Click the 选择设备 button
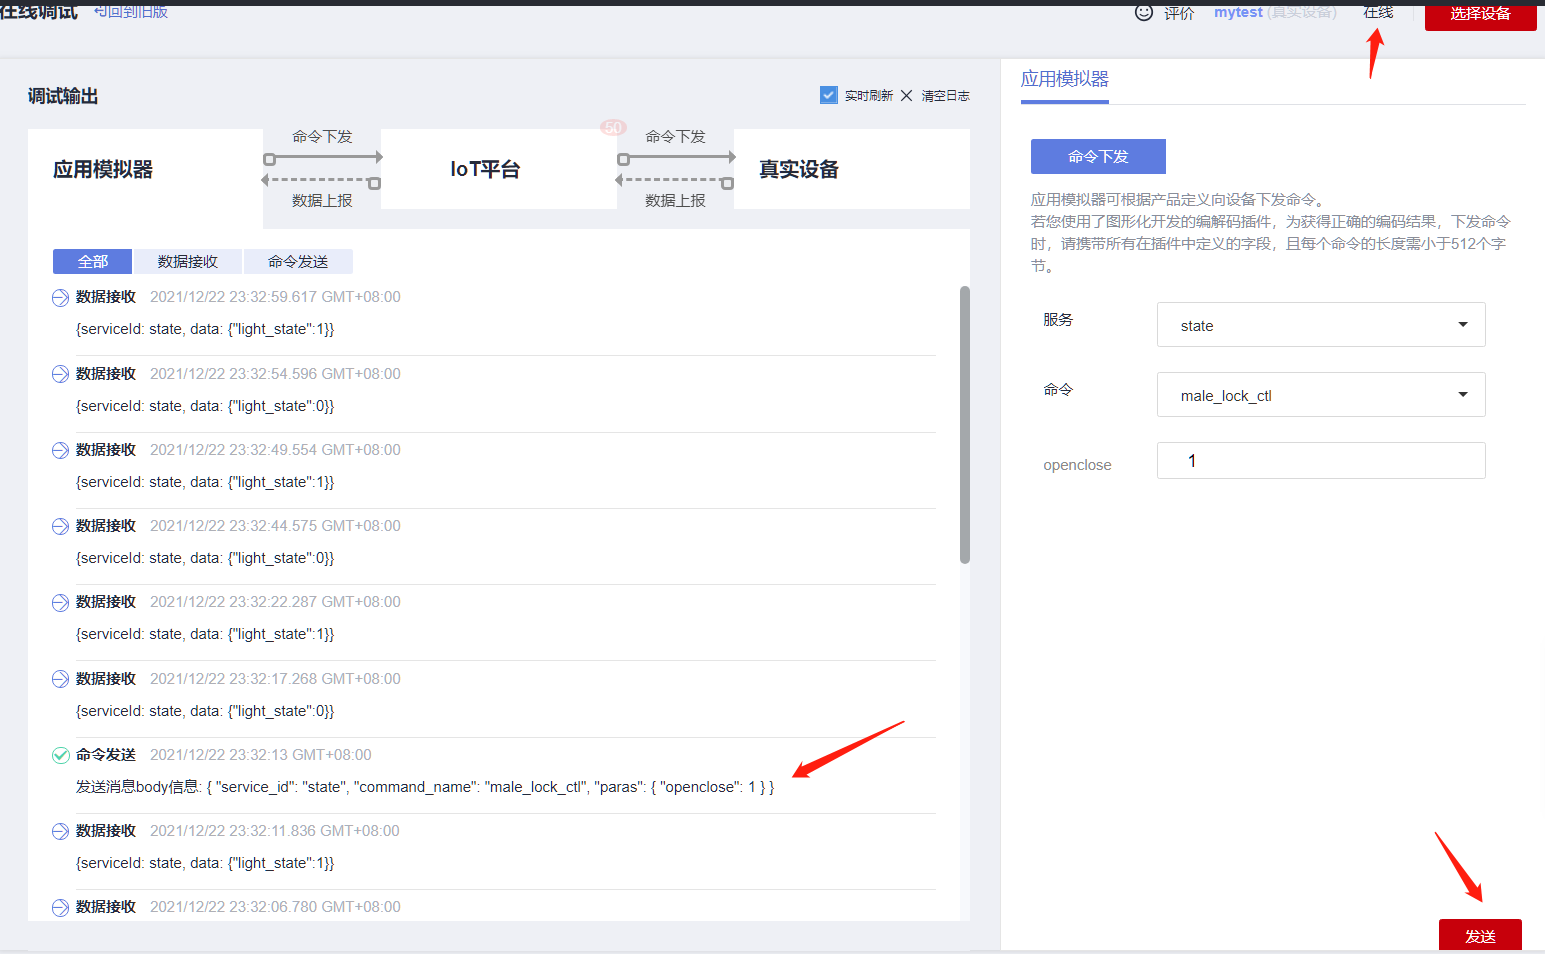1545x954 pixels. [x=1480, y=15]
